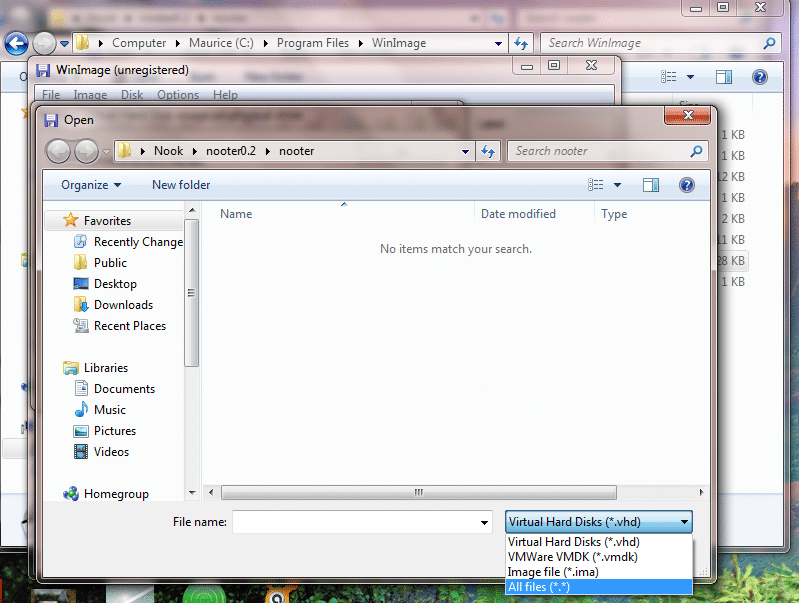Expand the Explorer address bar dropdown
Image resolution: width=799 pixels, height=603 pixels.
click(x=498, y=43)
